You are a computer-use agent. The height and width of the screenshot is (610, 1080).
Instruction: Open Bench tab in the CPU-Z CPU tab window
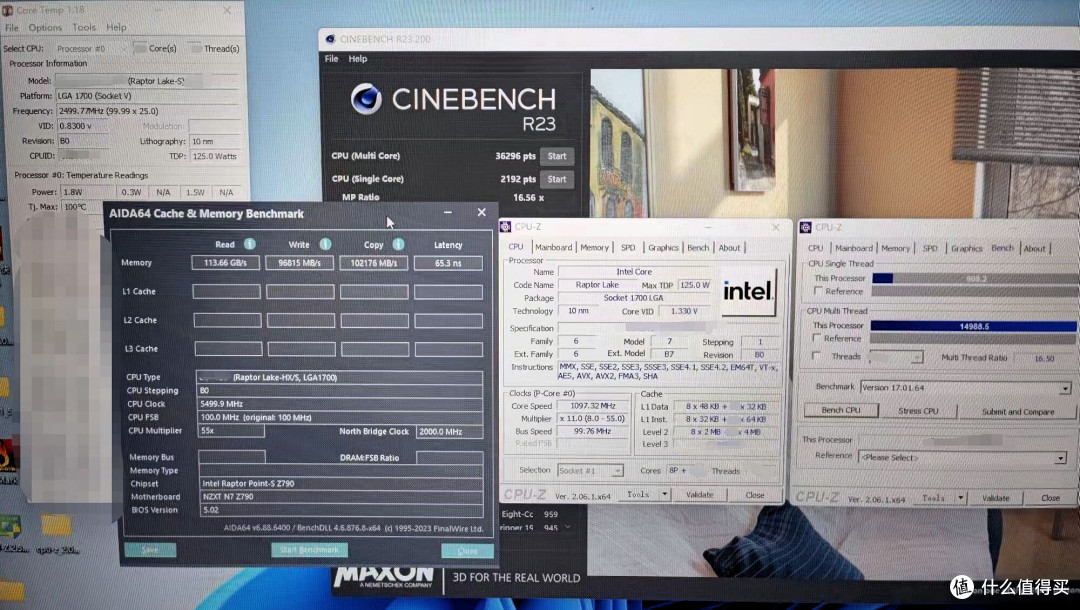click(x=698, y=248)
